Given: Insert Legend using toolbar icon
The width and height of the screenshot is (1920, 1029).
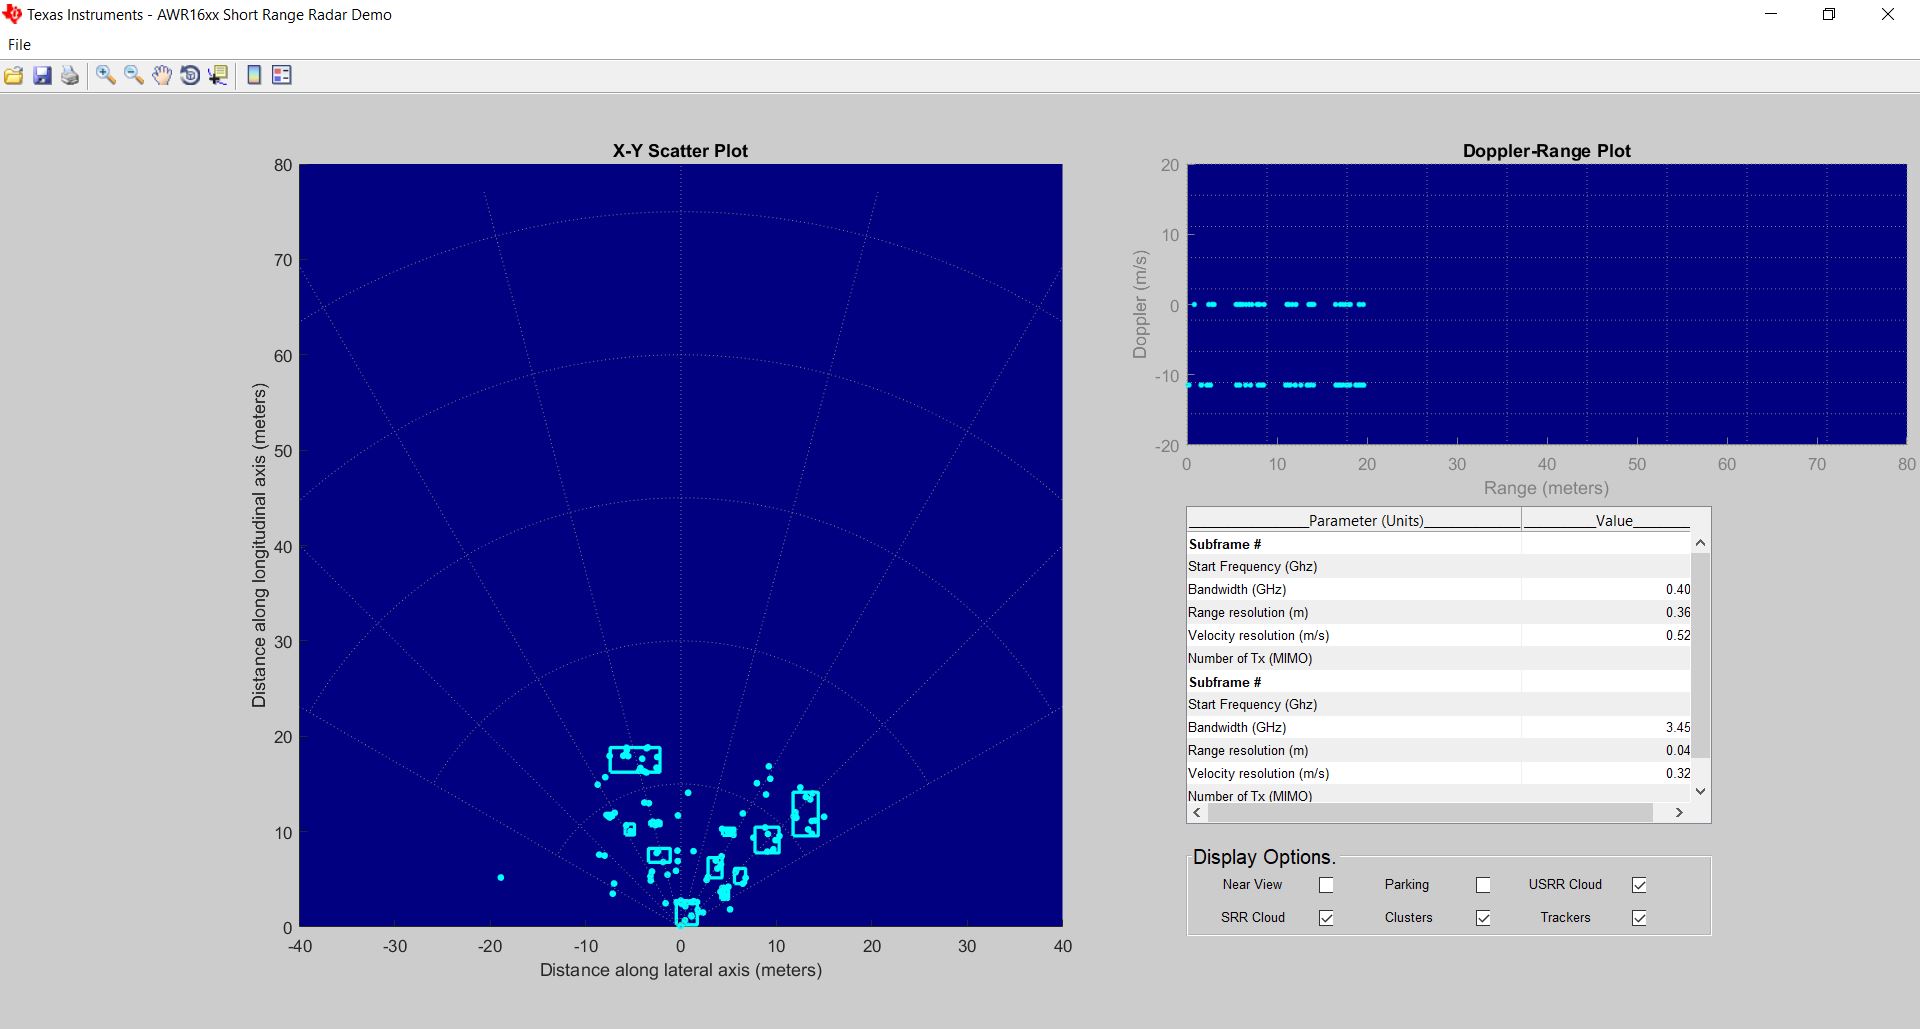Looking at the screenshot, I should (282, 75).
